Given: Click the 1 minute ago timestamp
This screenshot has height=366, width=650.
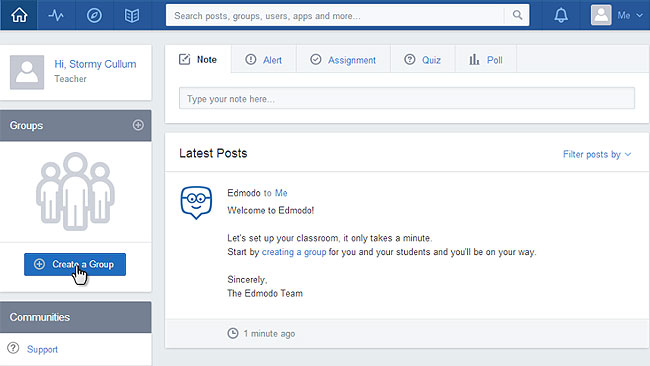Looking at the screenshot, I should point(269,334).
